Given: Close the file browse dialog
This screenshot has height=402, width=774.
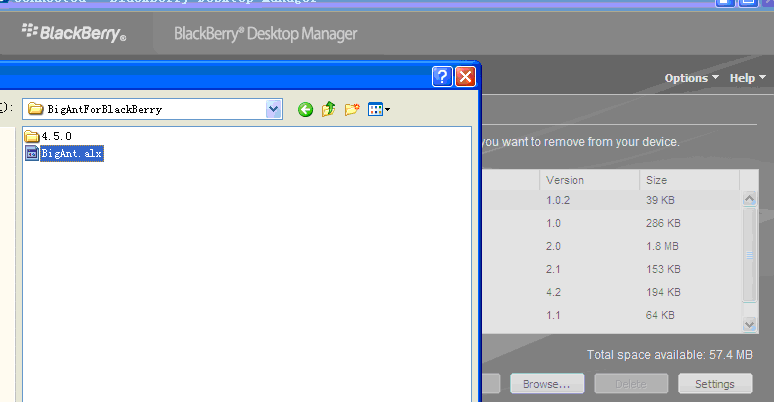Looking at the screenshot, I should 465,77.
